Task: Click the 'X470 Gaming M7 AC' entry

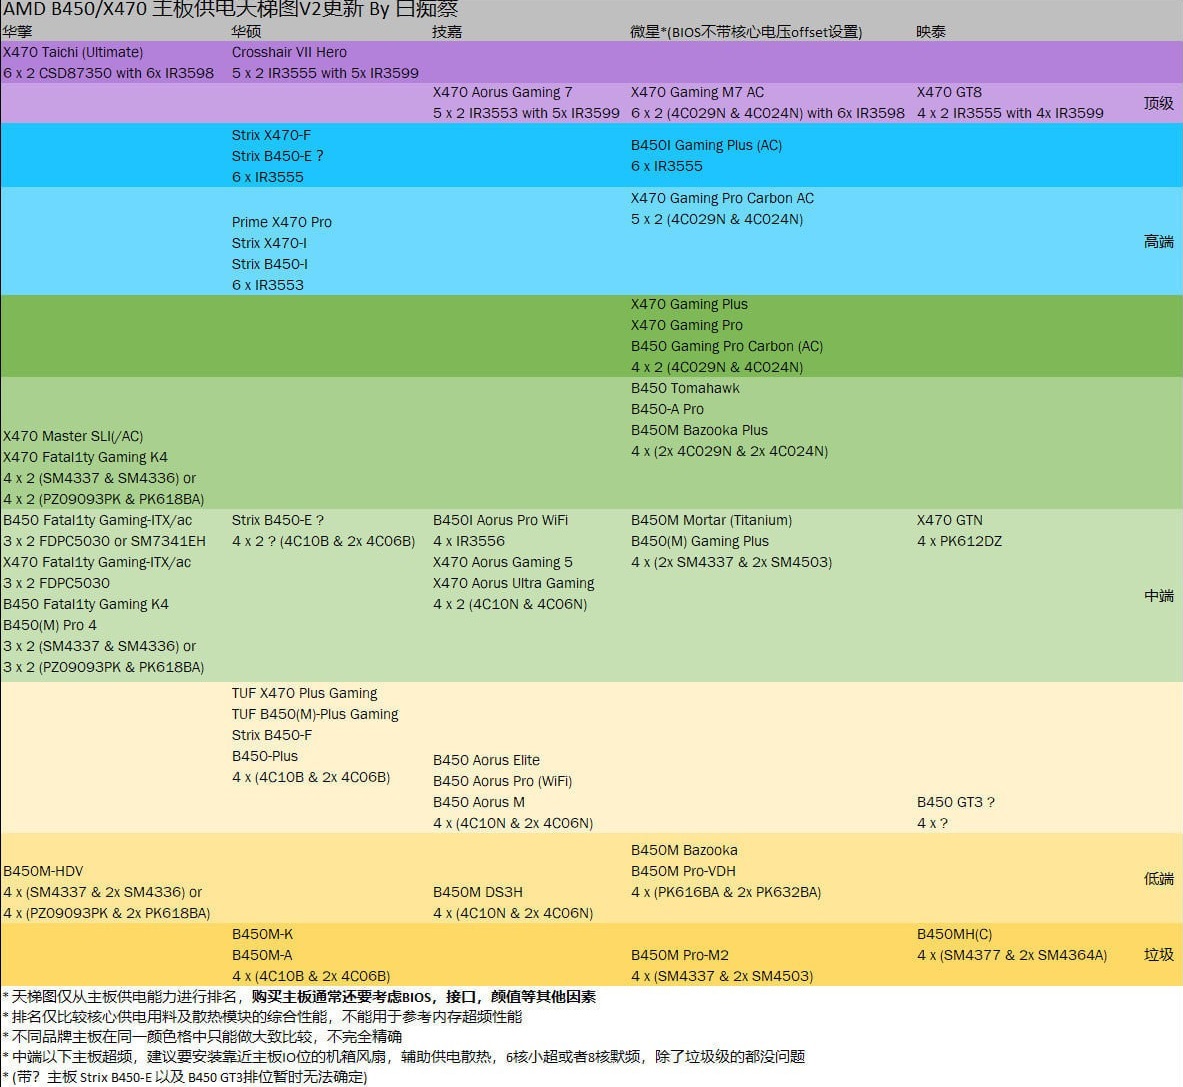Action: 697,92
